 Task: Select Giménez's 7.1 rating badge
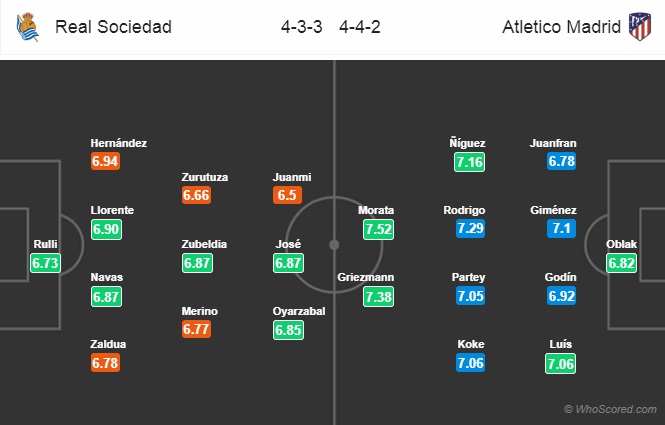click(560, 229)
